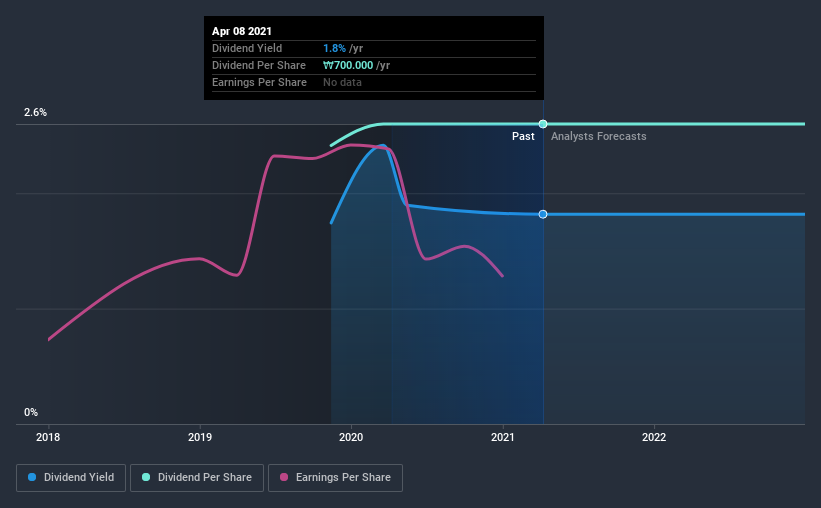
Task: Click the pink Earnings Per Share legend dot
Action: coord(284,477)
